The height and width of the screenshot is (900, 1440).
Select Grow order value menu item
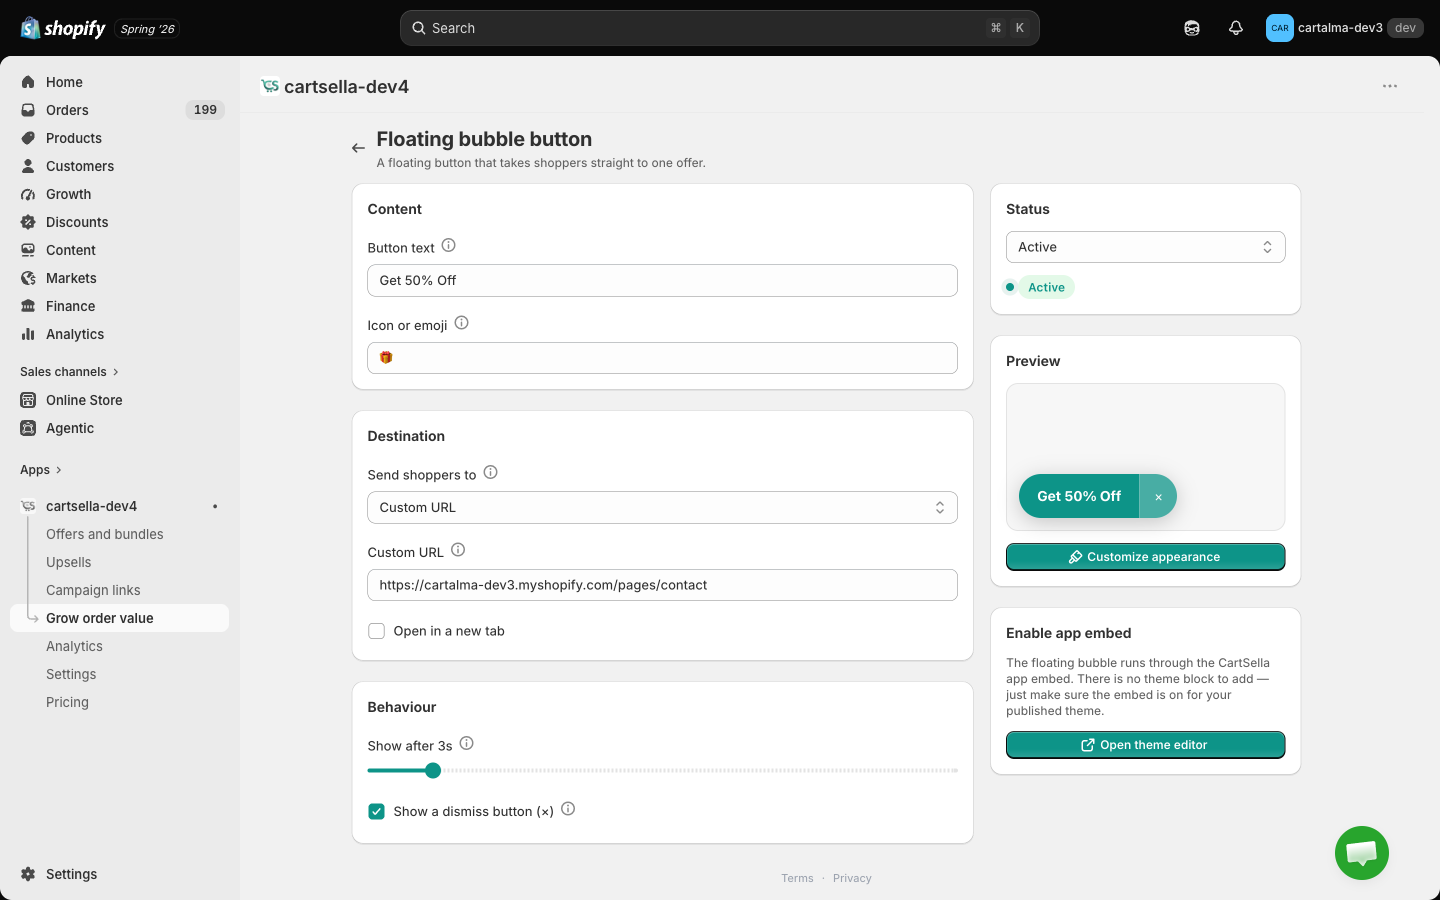tap(120, 618)
